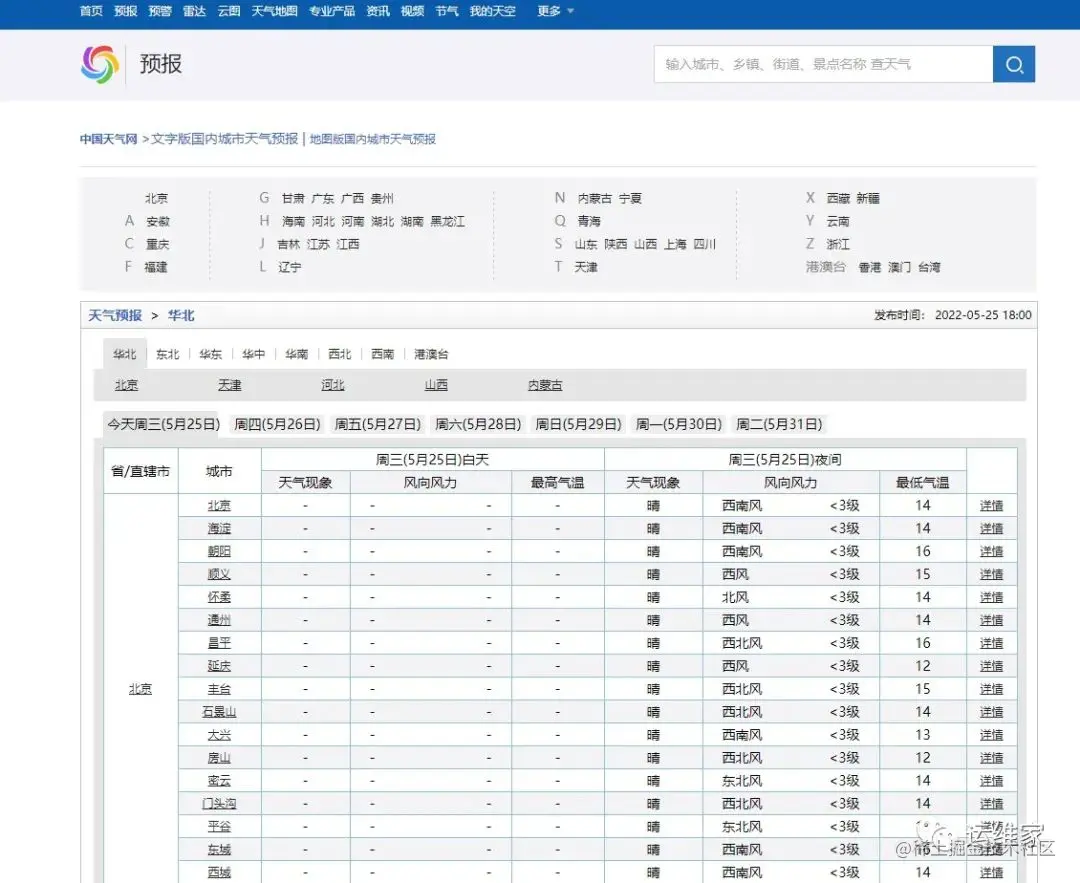
Task: Click the city search input field
Action: (820, 63)
